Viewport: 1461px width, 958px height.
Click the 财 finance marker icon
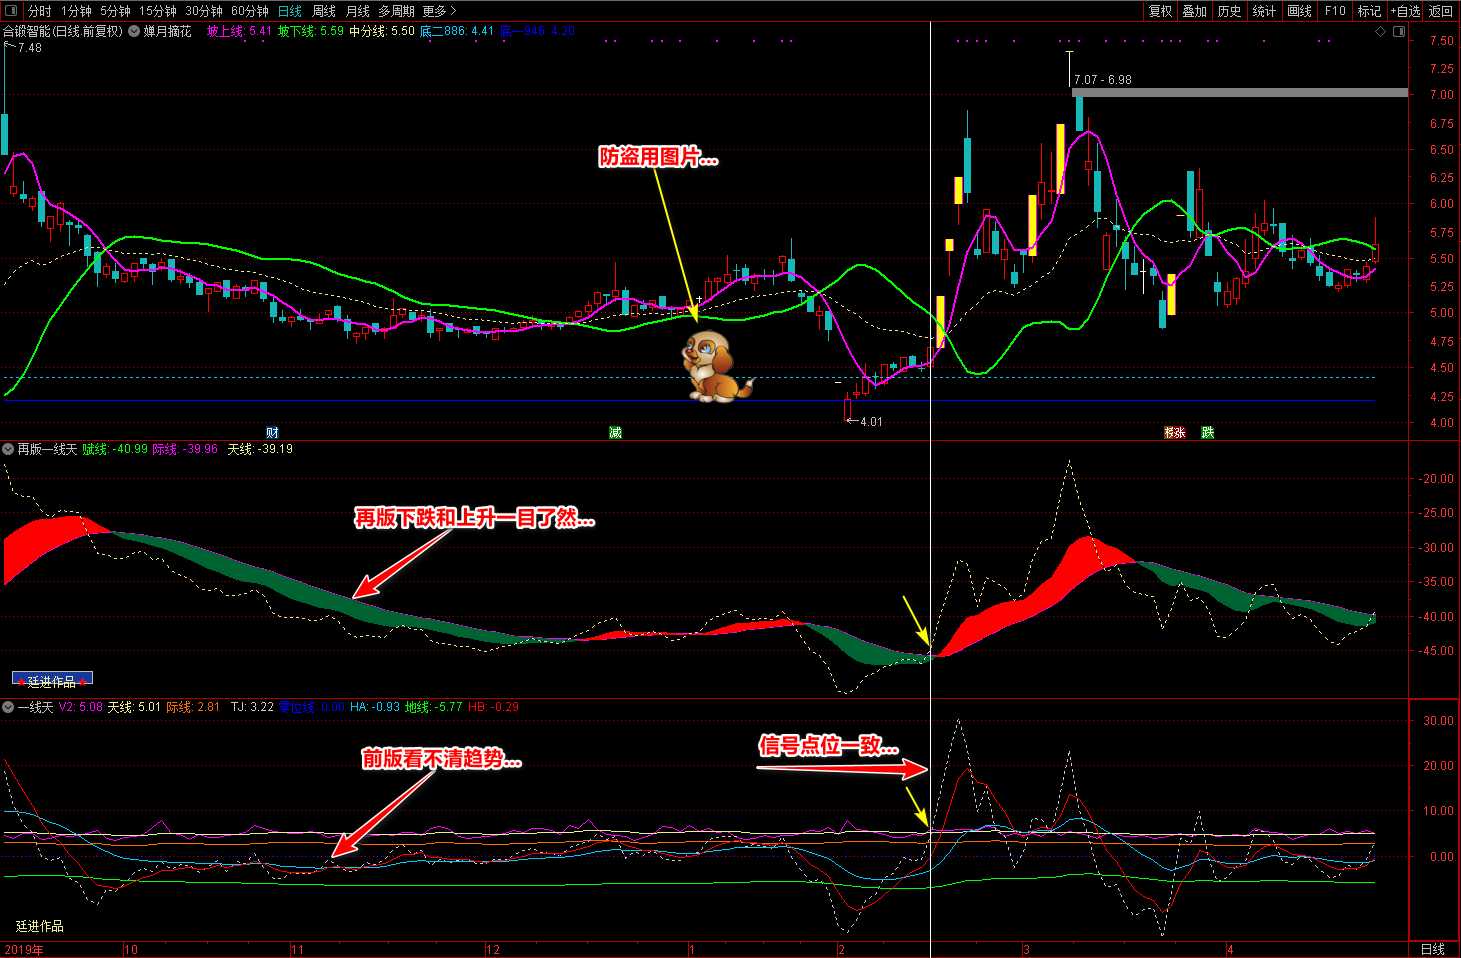pos(272,433)
